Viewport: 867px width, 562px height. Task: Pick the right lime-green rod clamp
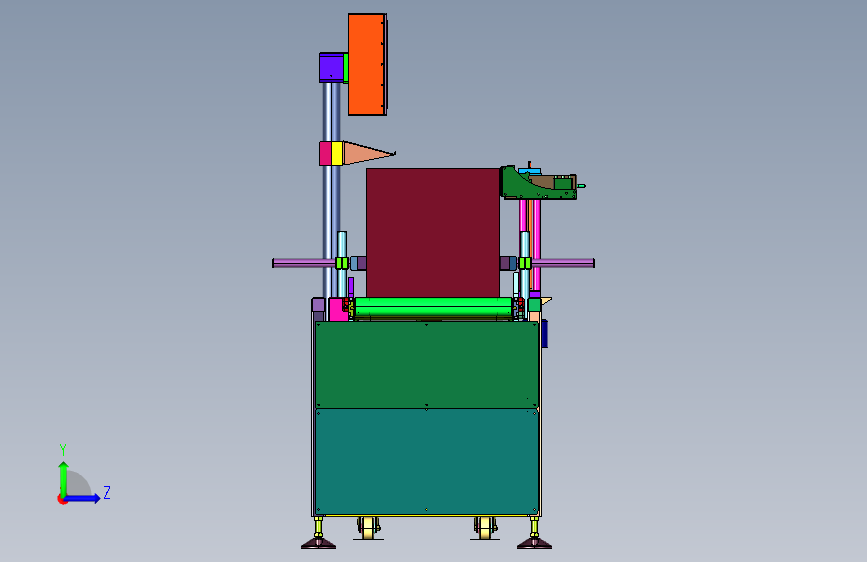(x=525, y=263)
